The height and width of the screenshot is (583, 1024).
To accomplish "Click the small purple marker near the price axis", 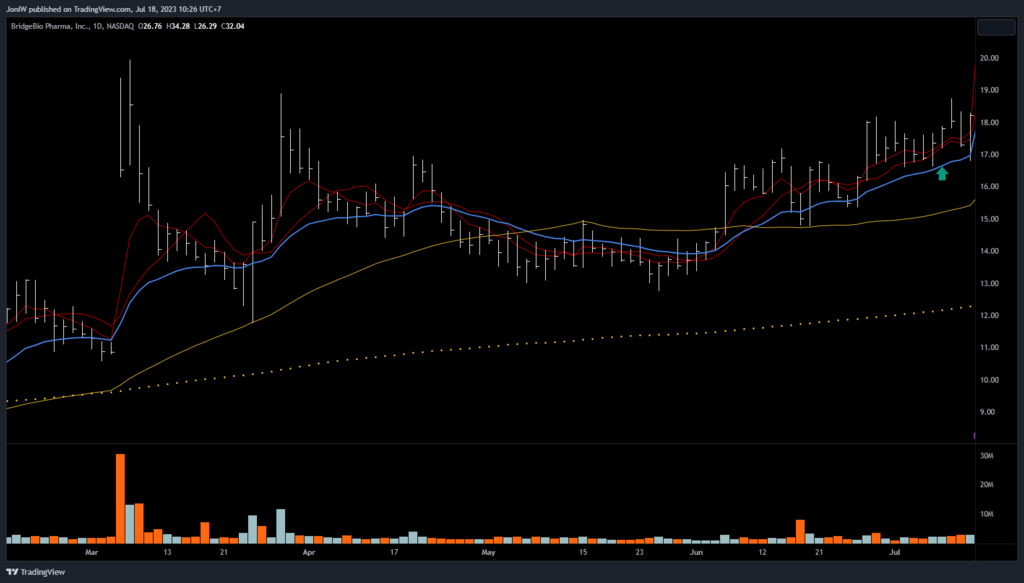I will pyautogui.click(x=974, y=435).
